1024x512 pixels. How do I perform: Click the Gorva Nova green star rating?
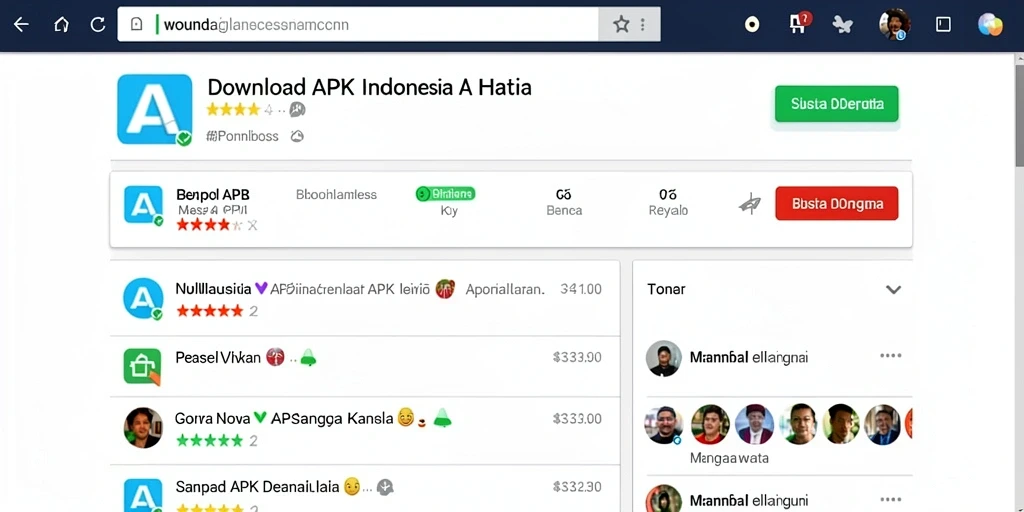(x=210, y=441)
